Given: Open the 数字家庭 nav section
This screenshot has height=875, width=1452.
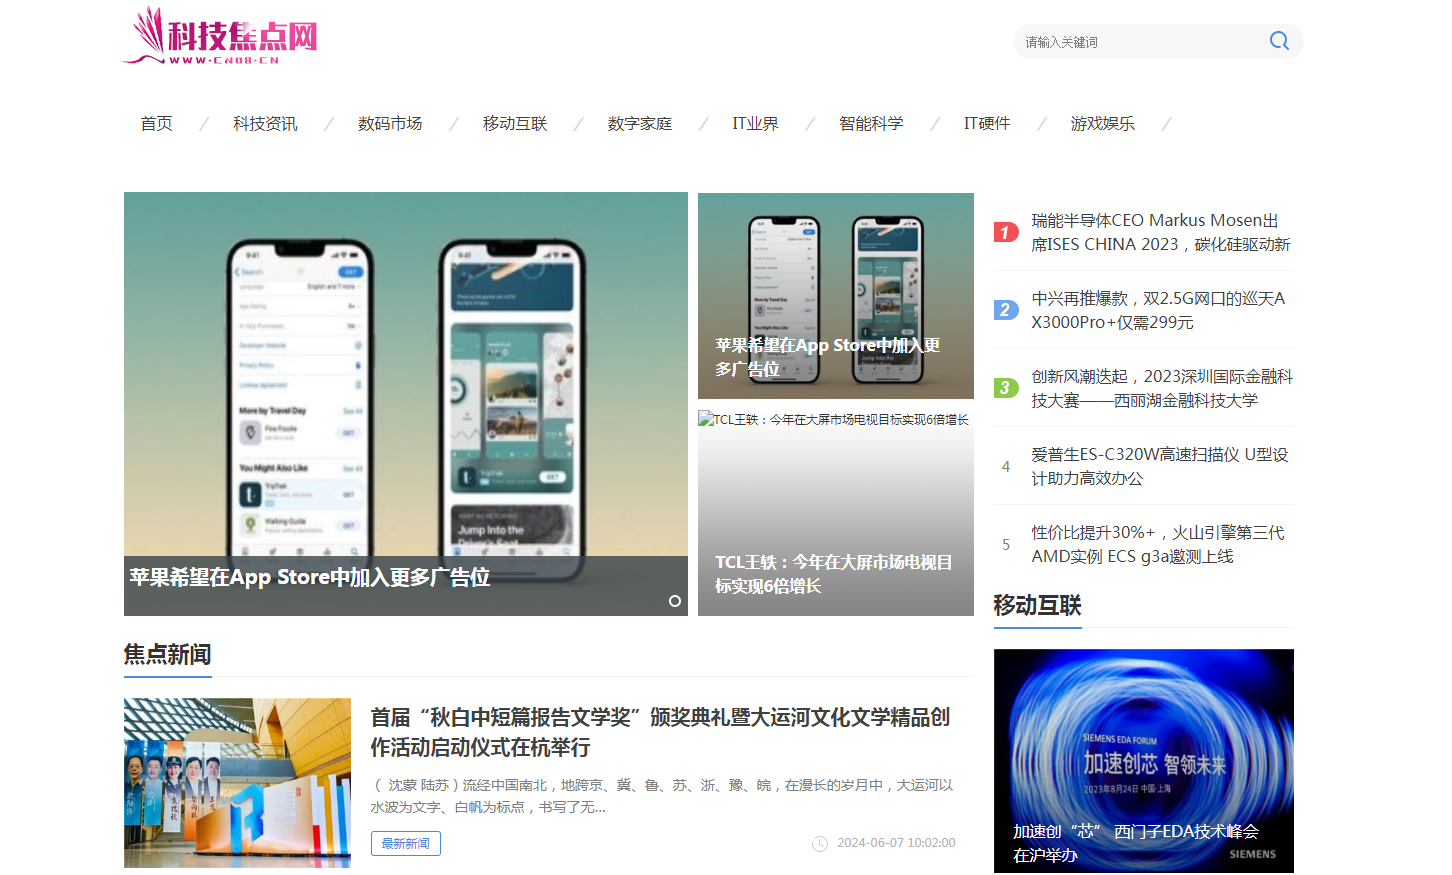Looking at the screenshot, I should pos(640,123).
